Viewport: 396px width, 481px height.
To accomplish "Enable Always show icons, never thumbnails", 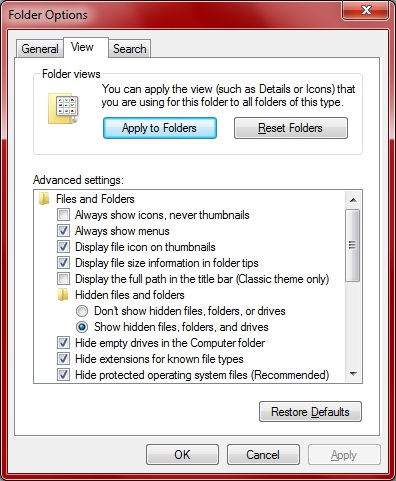I will click(63, 215).
